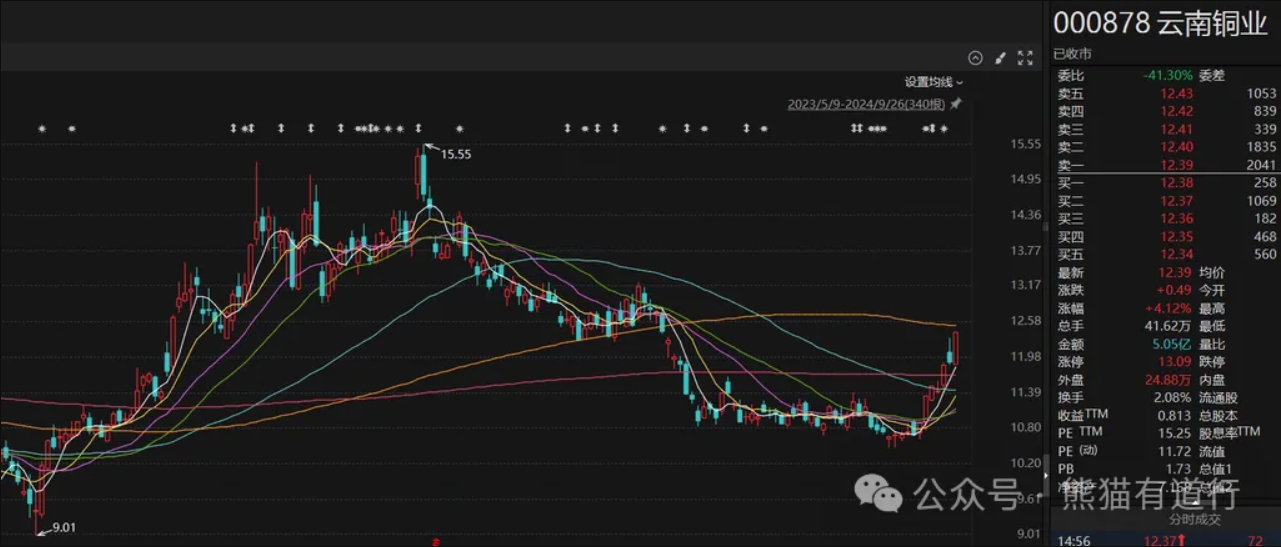Viewport: 1281px width, 547px height.
Task: Click the 14:56 trade row time
Action: click(x=1074, y=540)
